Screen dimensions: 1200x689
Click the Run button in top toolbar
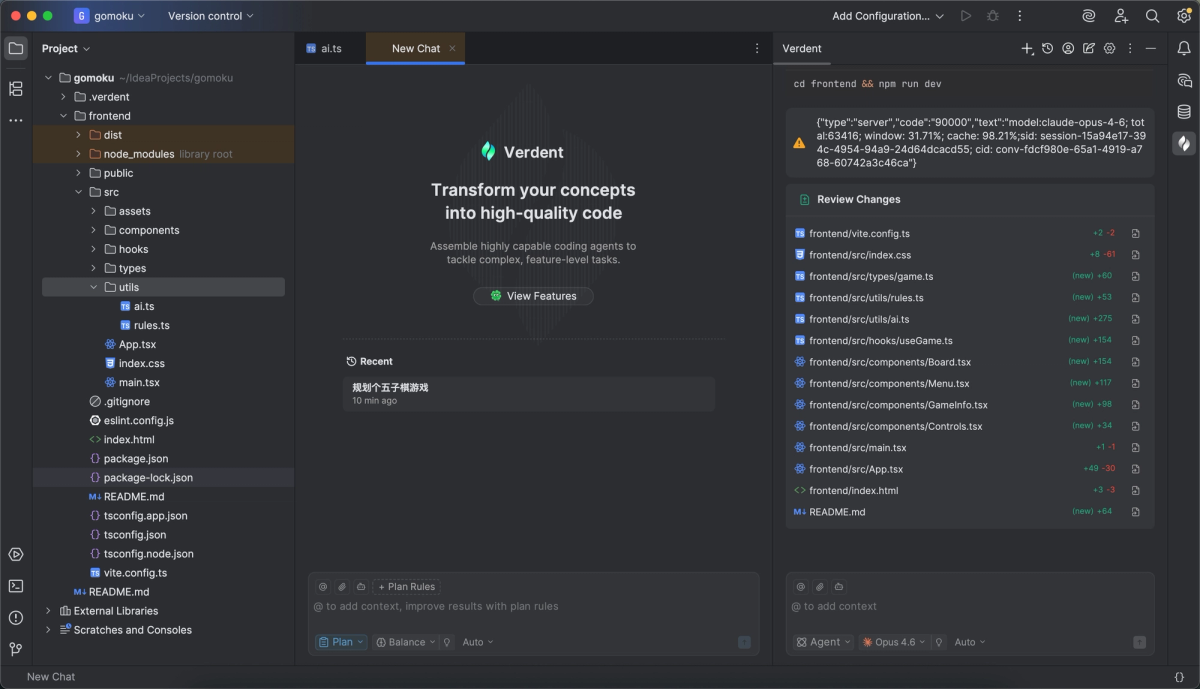coord(965,16)
